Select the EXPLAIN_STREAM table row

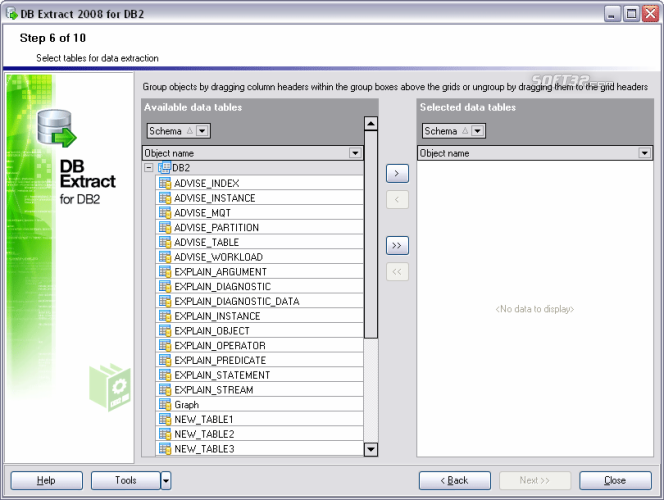point(260,390)
